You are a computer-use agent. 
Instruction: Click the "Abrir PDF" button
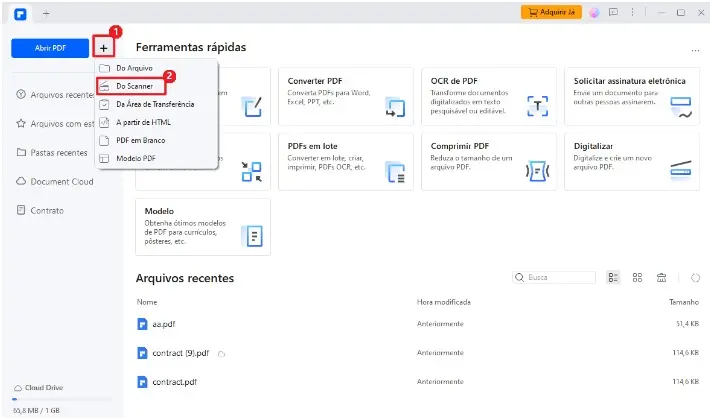(50, 48)
